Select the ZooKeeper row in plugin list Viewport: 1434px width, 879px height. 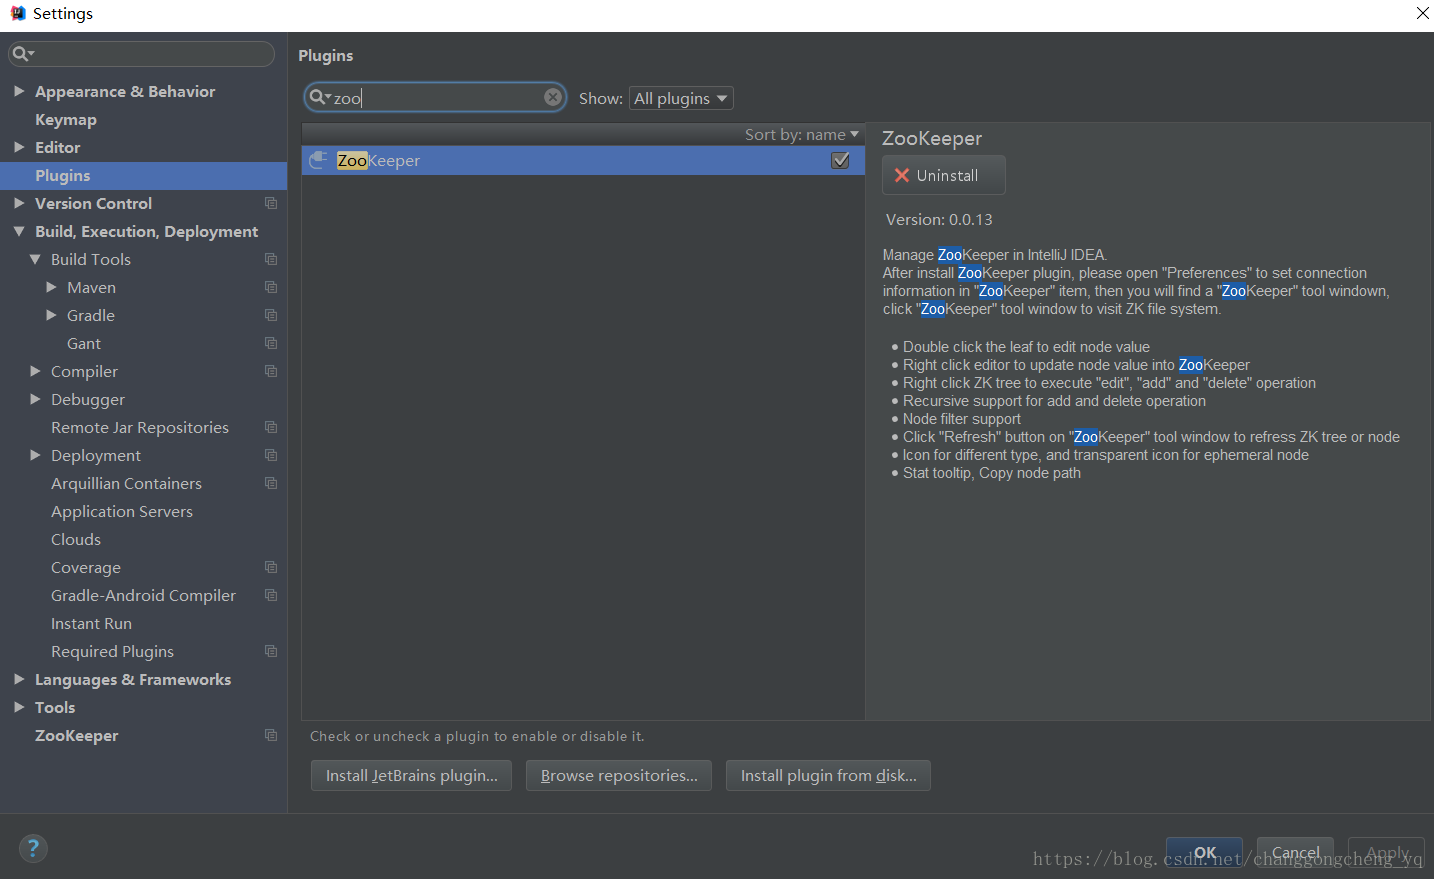pyautogui.click(x=583, y=160)
